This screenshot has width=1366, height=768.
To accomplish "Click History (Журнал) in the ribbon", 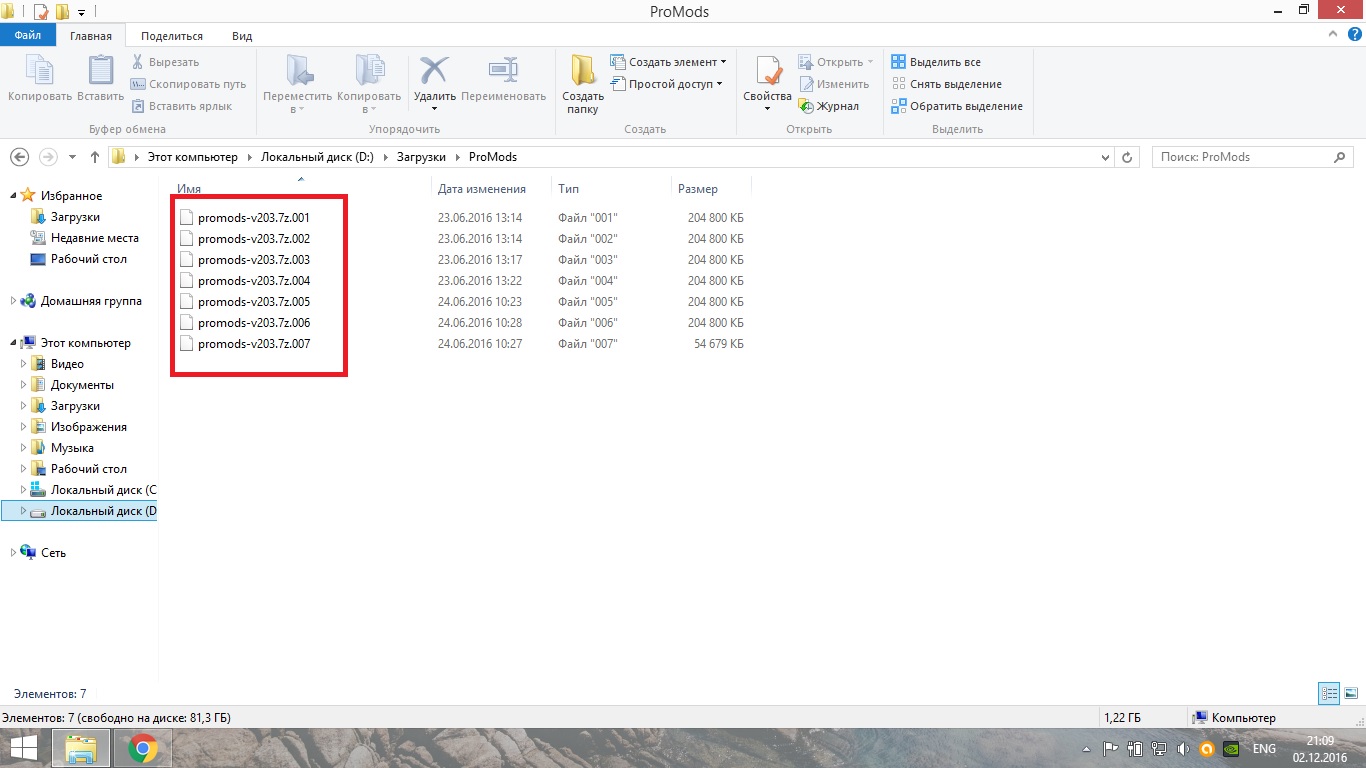I will [828, 106].
